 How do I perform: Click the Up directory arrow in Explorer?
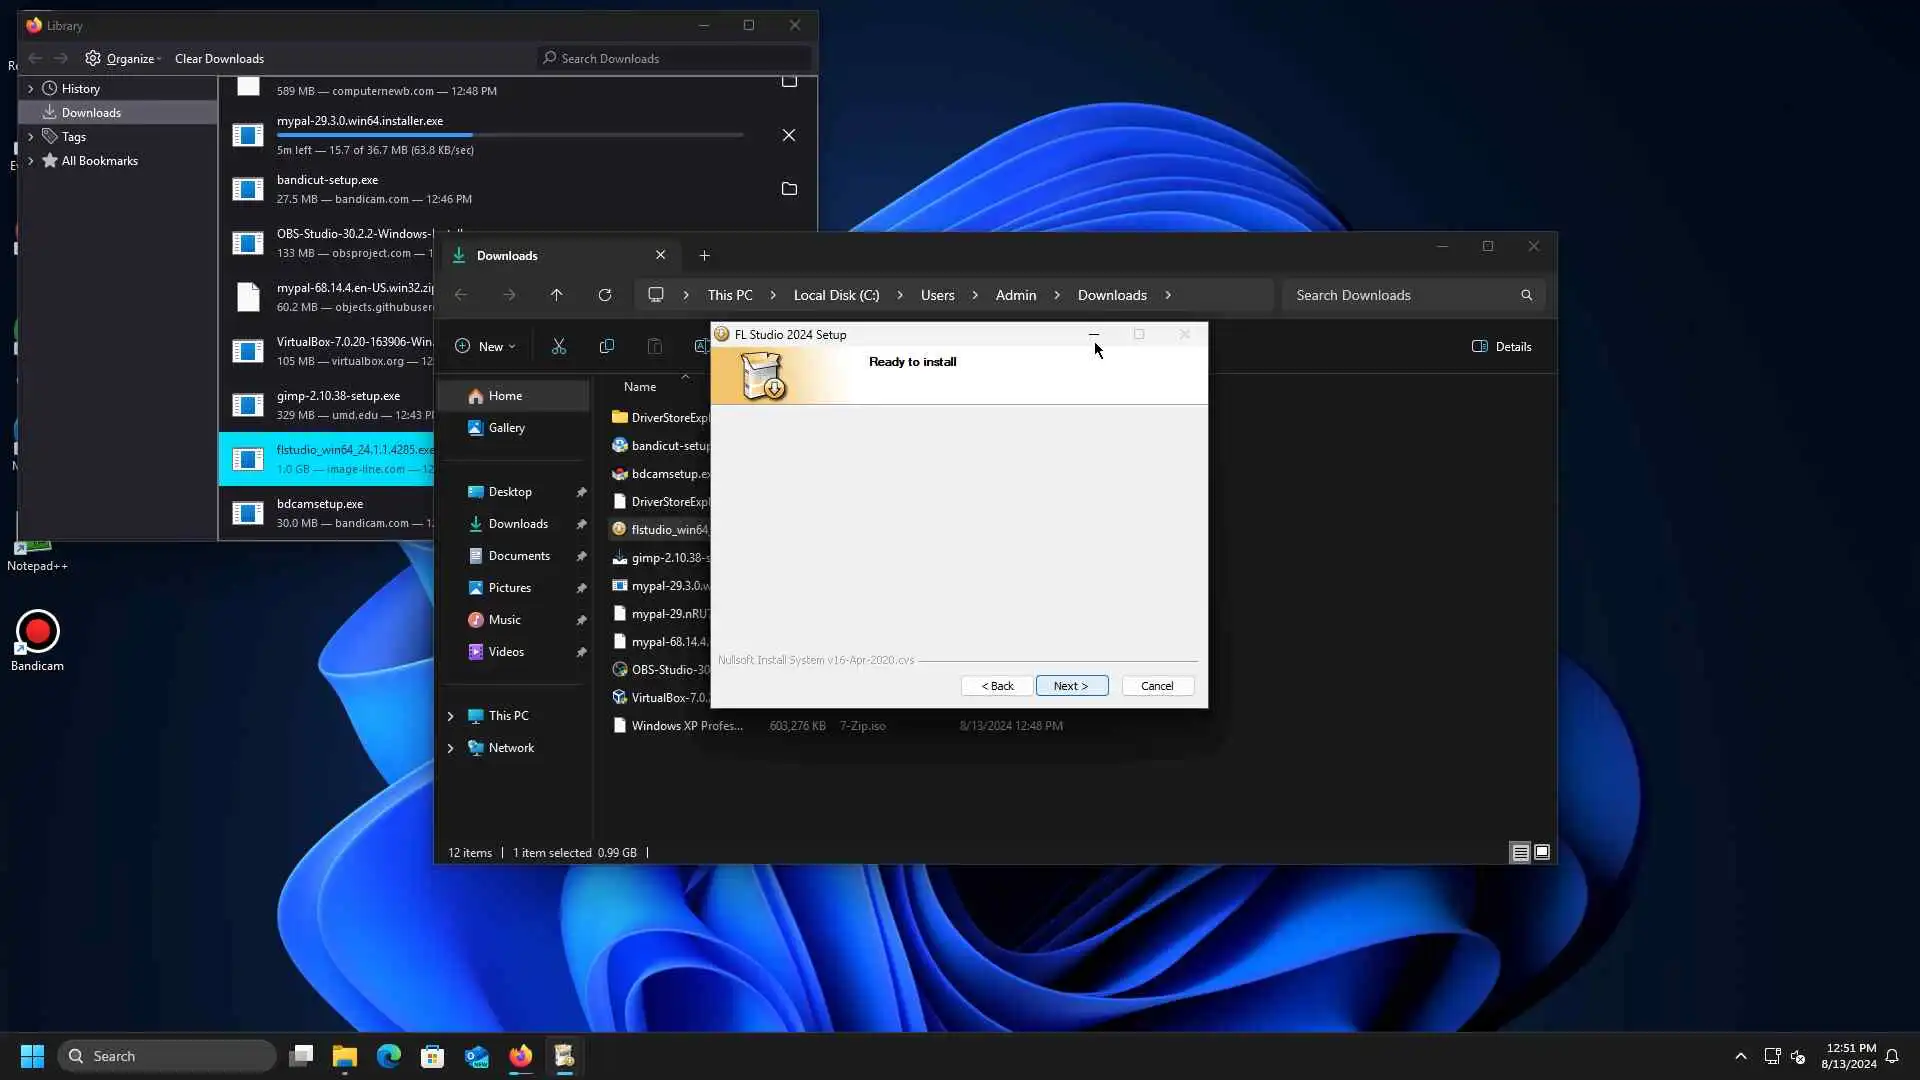[556, 295]
